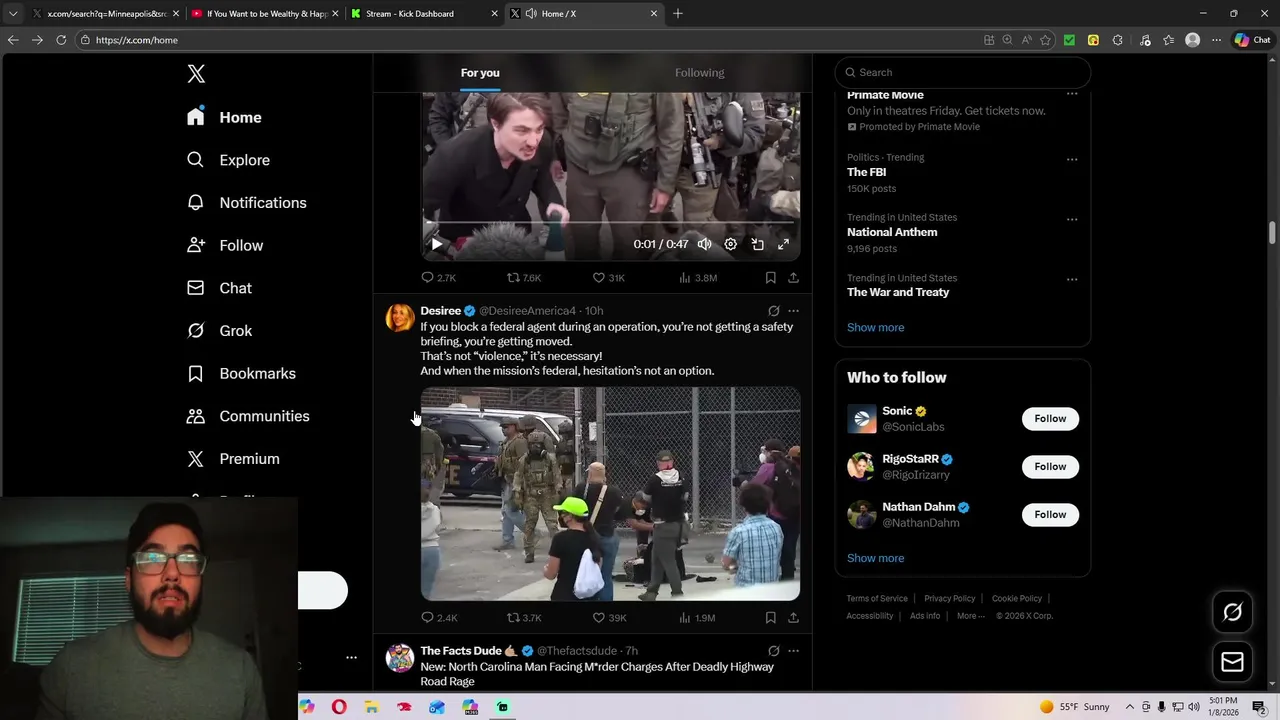The width and height of the screenshot is (1280, 720).
Task: Follow Sonic account
Action: point(1050,419)
